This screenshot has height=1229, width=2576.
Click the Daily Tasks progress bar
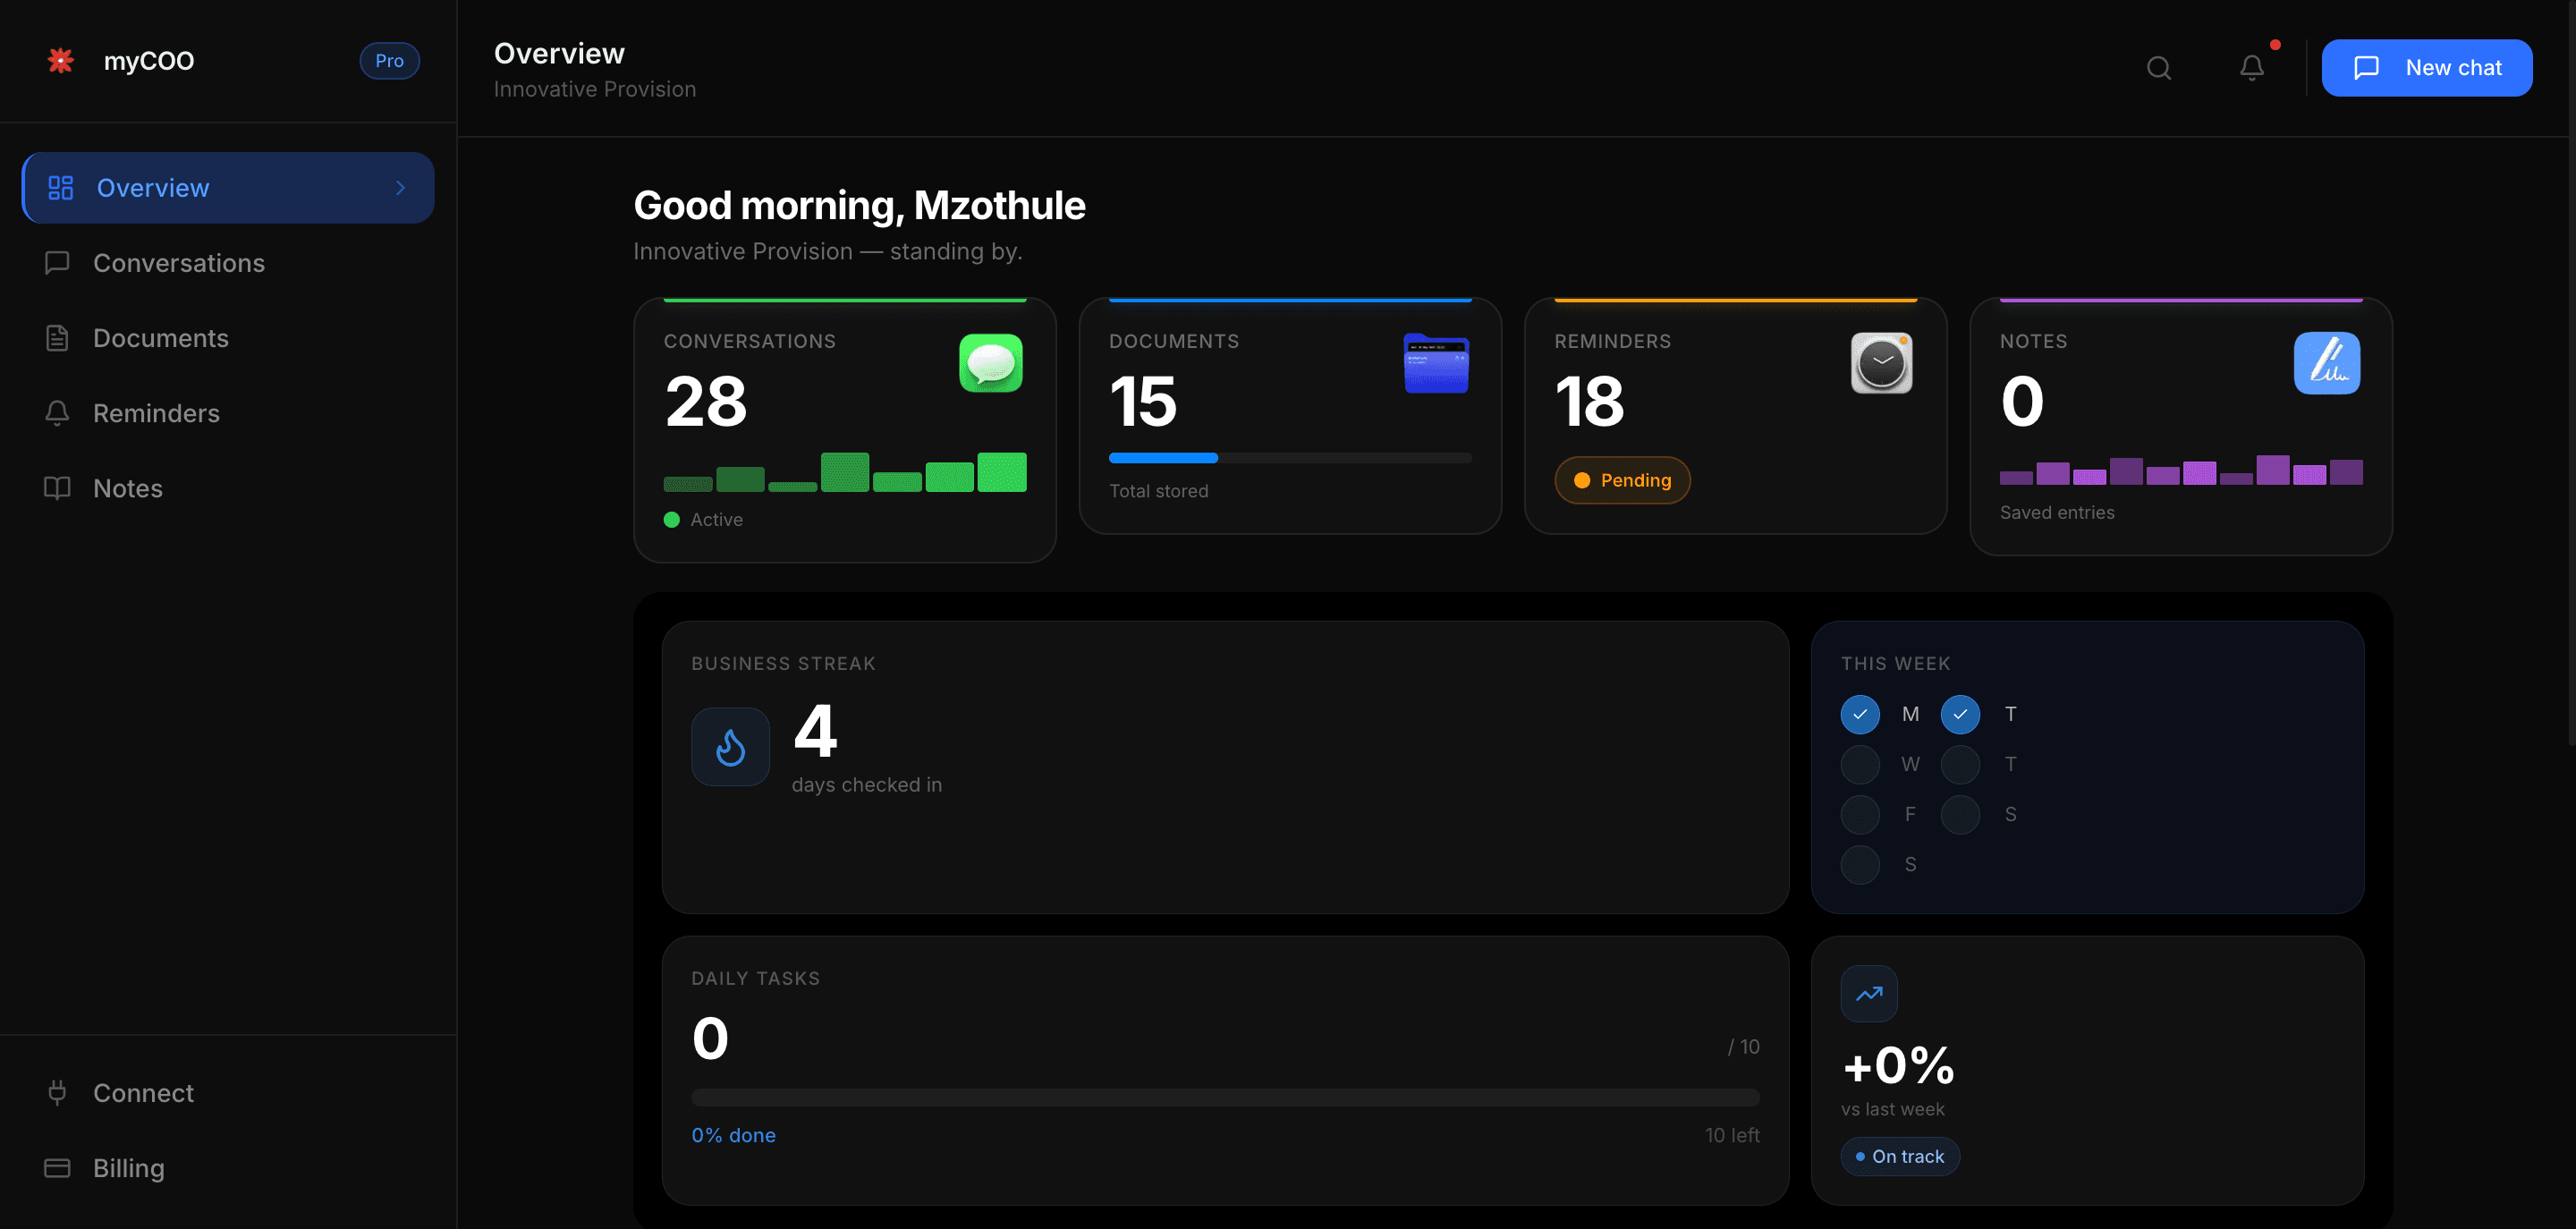pyautogui.click(x=1225, y=1097)
